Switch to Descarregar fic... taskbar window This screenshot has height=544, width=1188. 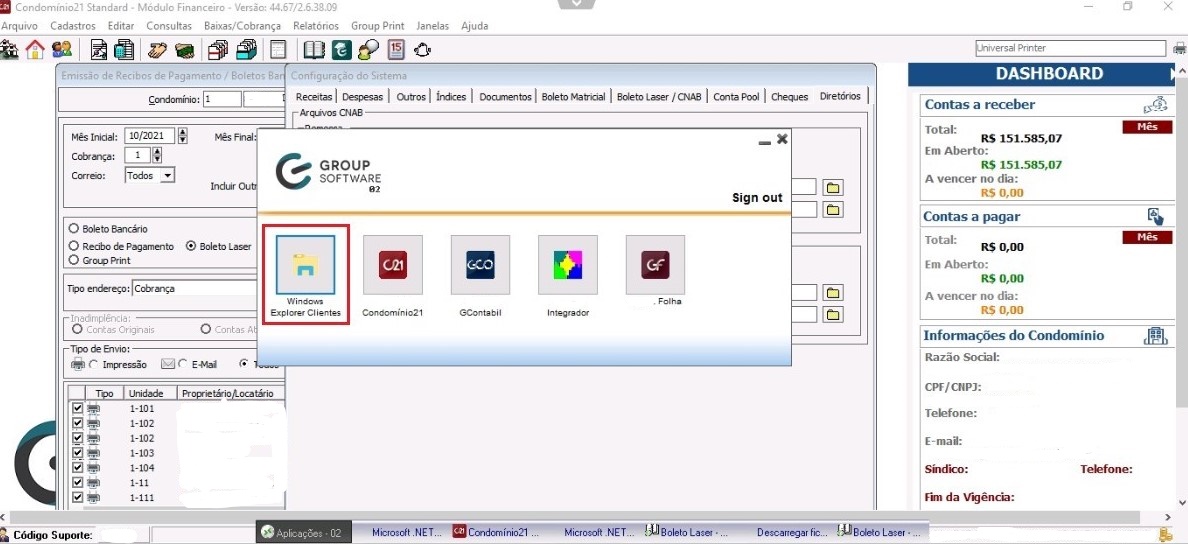793,533
